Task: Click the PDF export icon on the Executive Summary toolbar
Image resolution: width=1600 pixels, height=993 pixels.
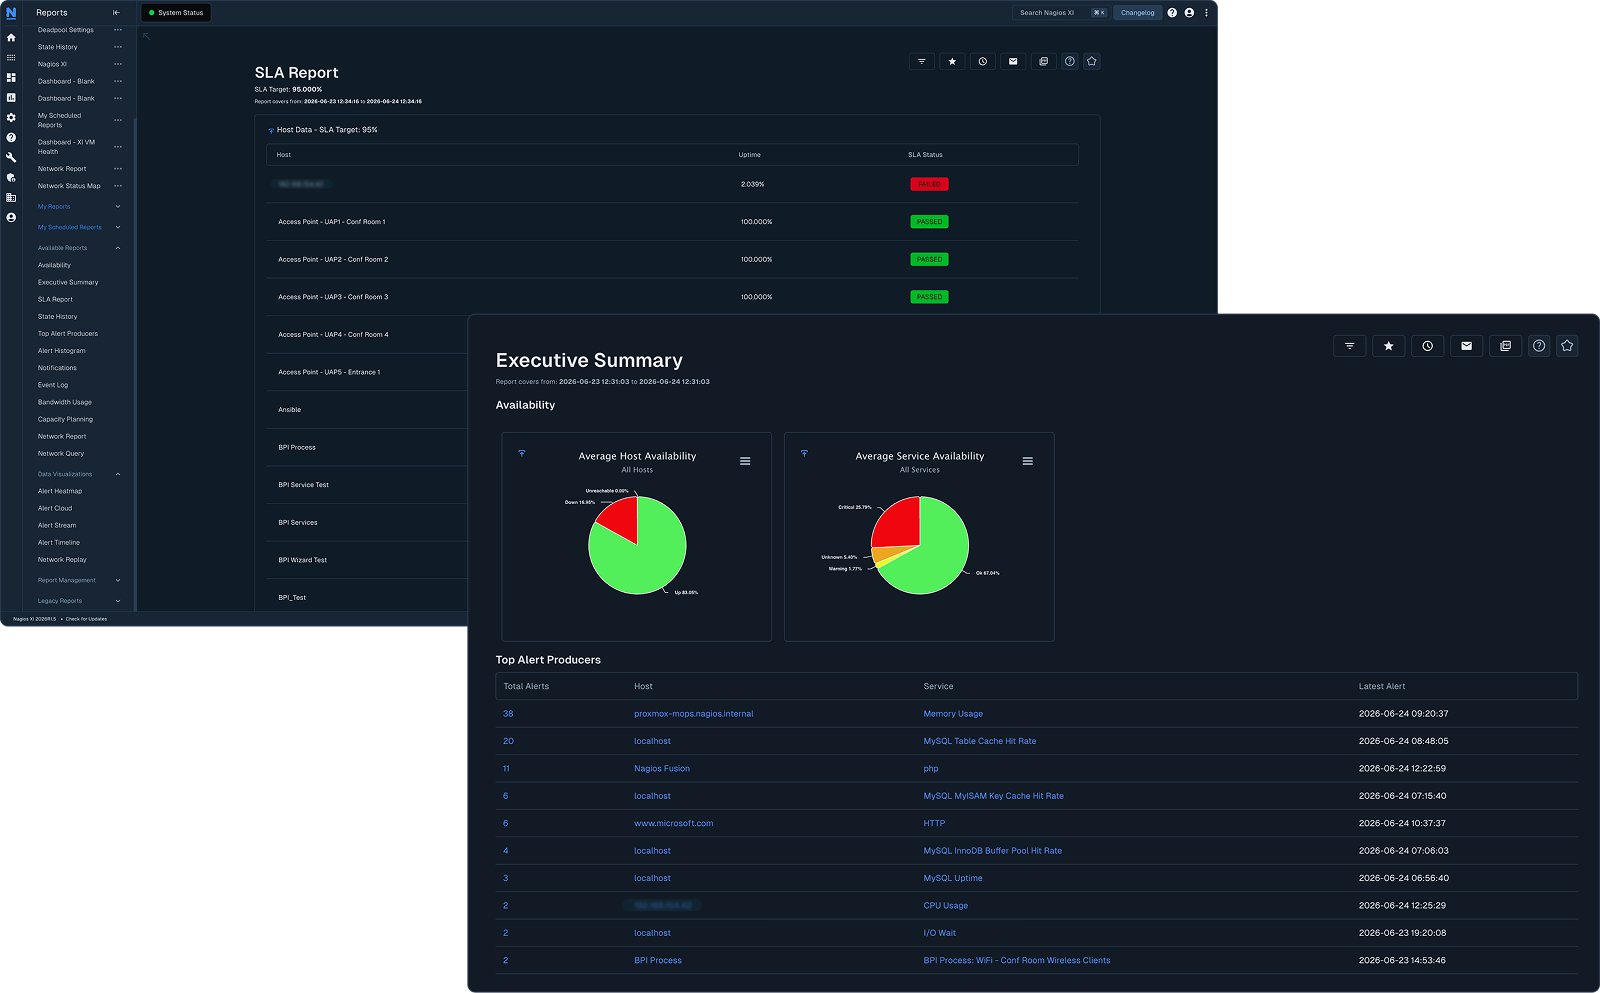Action: [1505, 346]
